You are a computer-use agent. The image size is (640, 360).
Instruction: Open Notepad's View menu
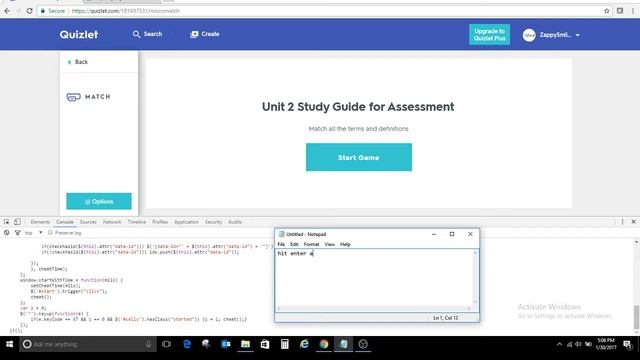329,244
